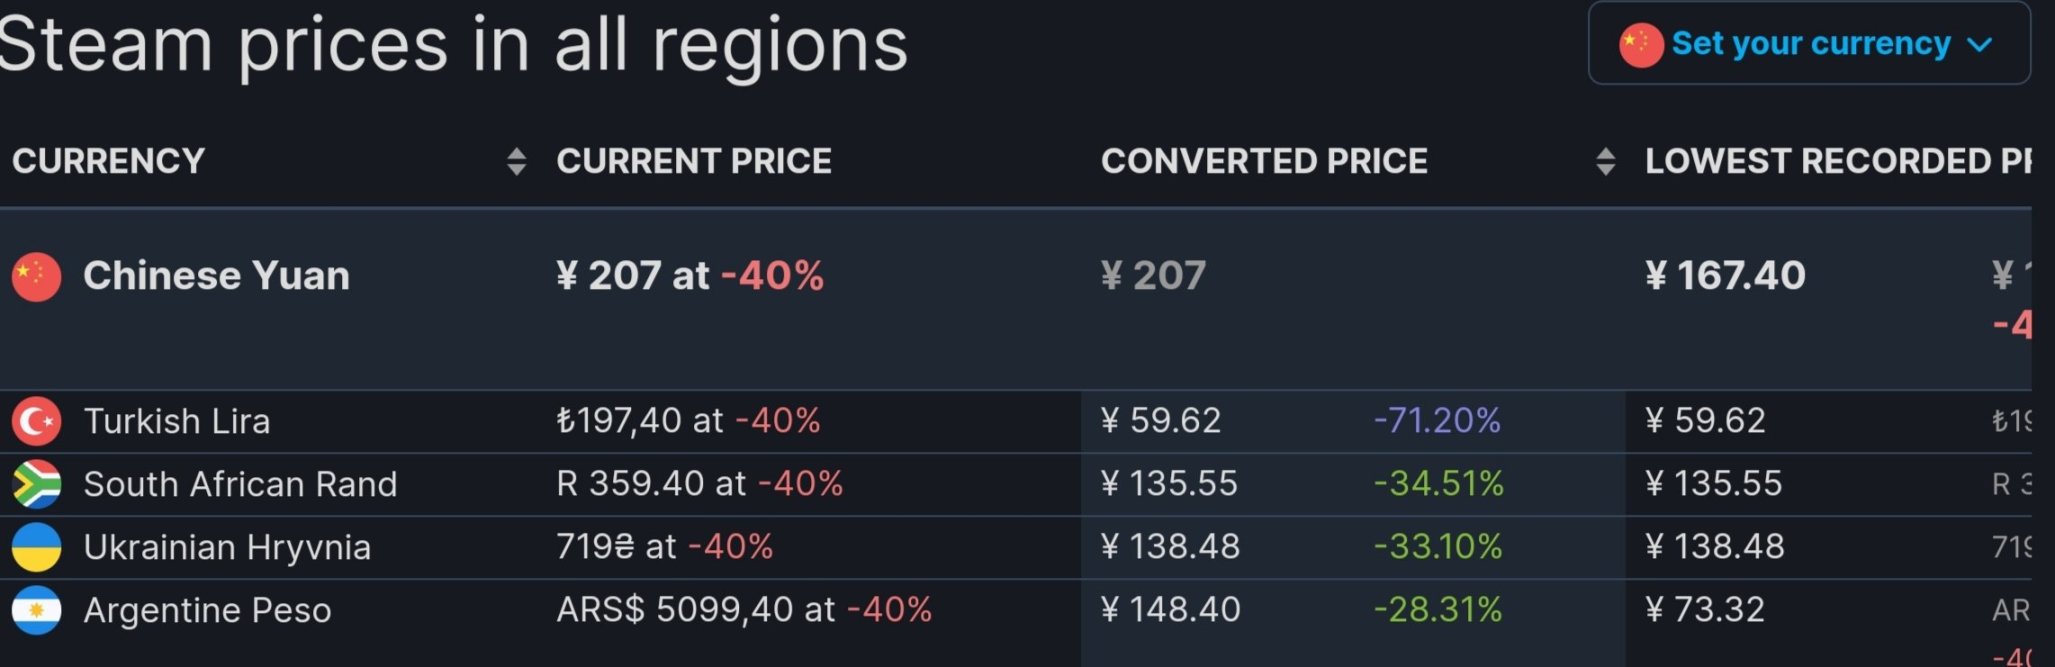Select the South African Rand row label
The image size is (2055, 667).
coord(240,484)
